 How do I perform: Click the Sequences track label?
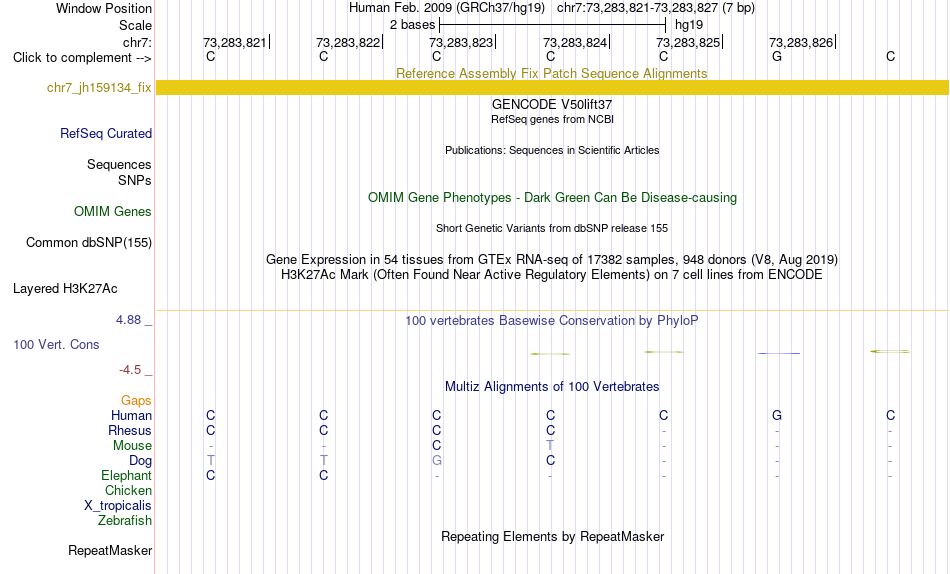coord(119,164)
